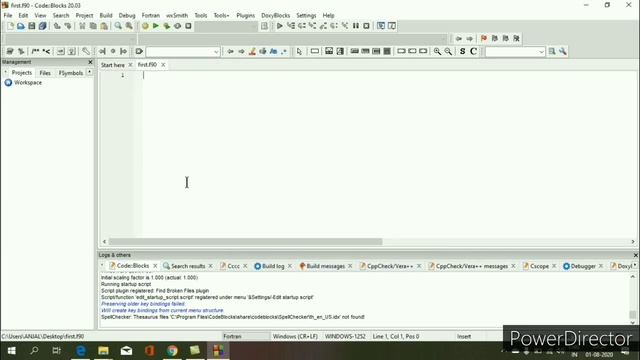Open the search text combo box near wrench
This screenshot has width=640, height=360.
pos(515,52)
